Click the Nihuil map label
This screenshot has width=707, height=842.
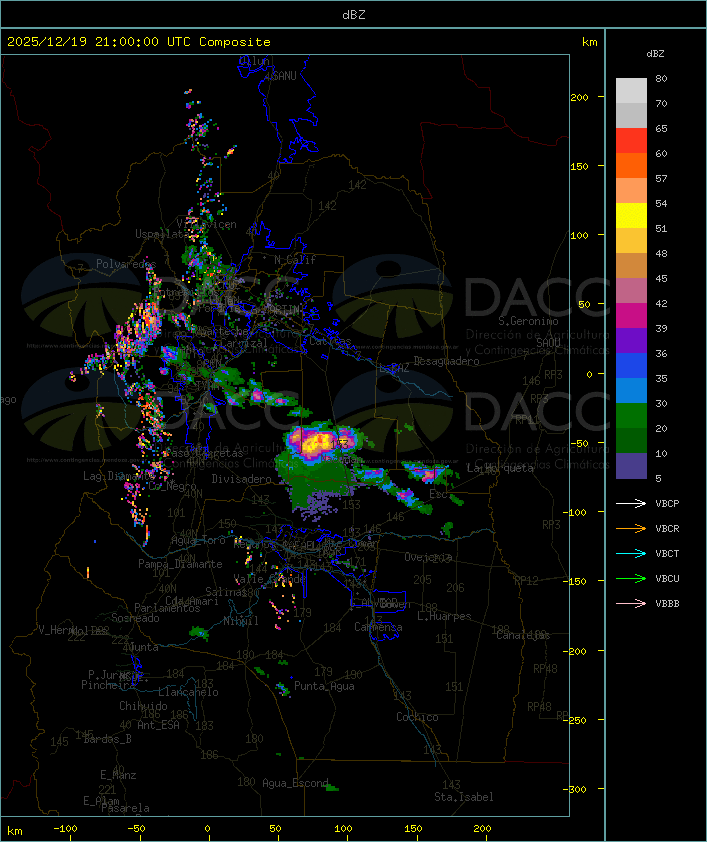pyautogui.click(x=240, y=621)
